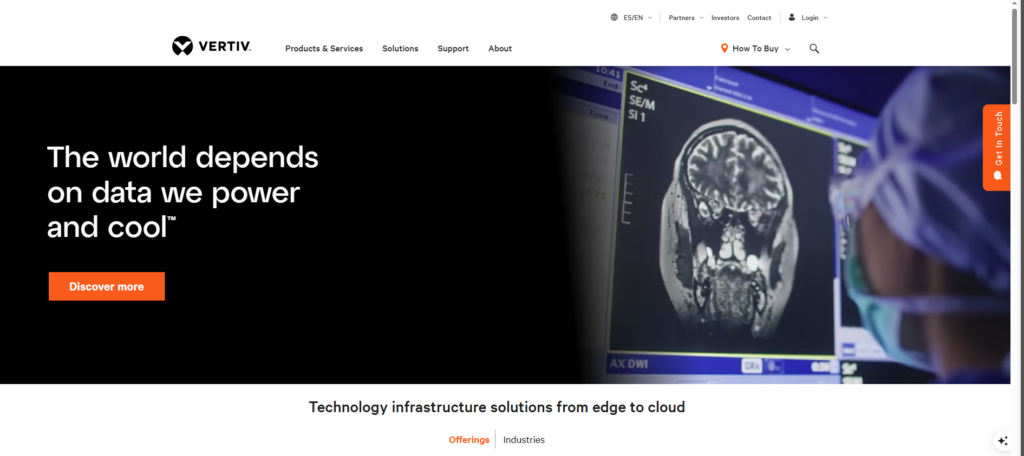
Task: Expand the Login dropdown arrow
Action: click(825, 17)
